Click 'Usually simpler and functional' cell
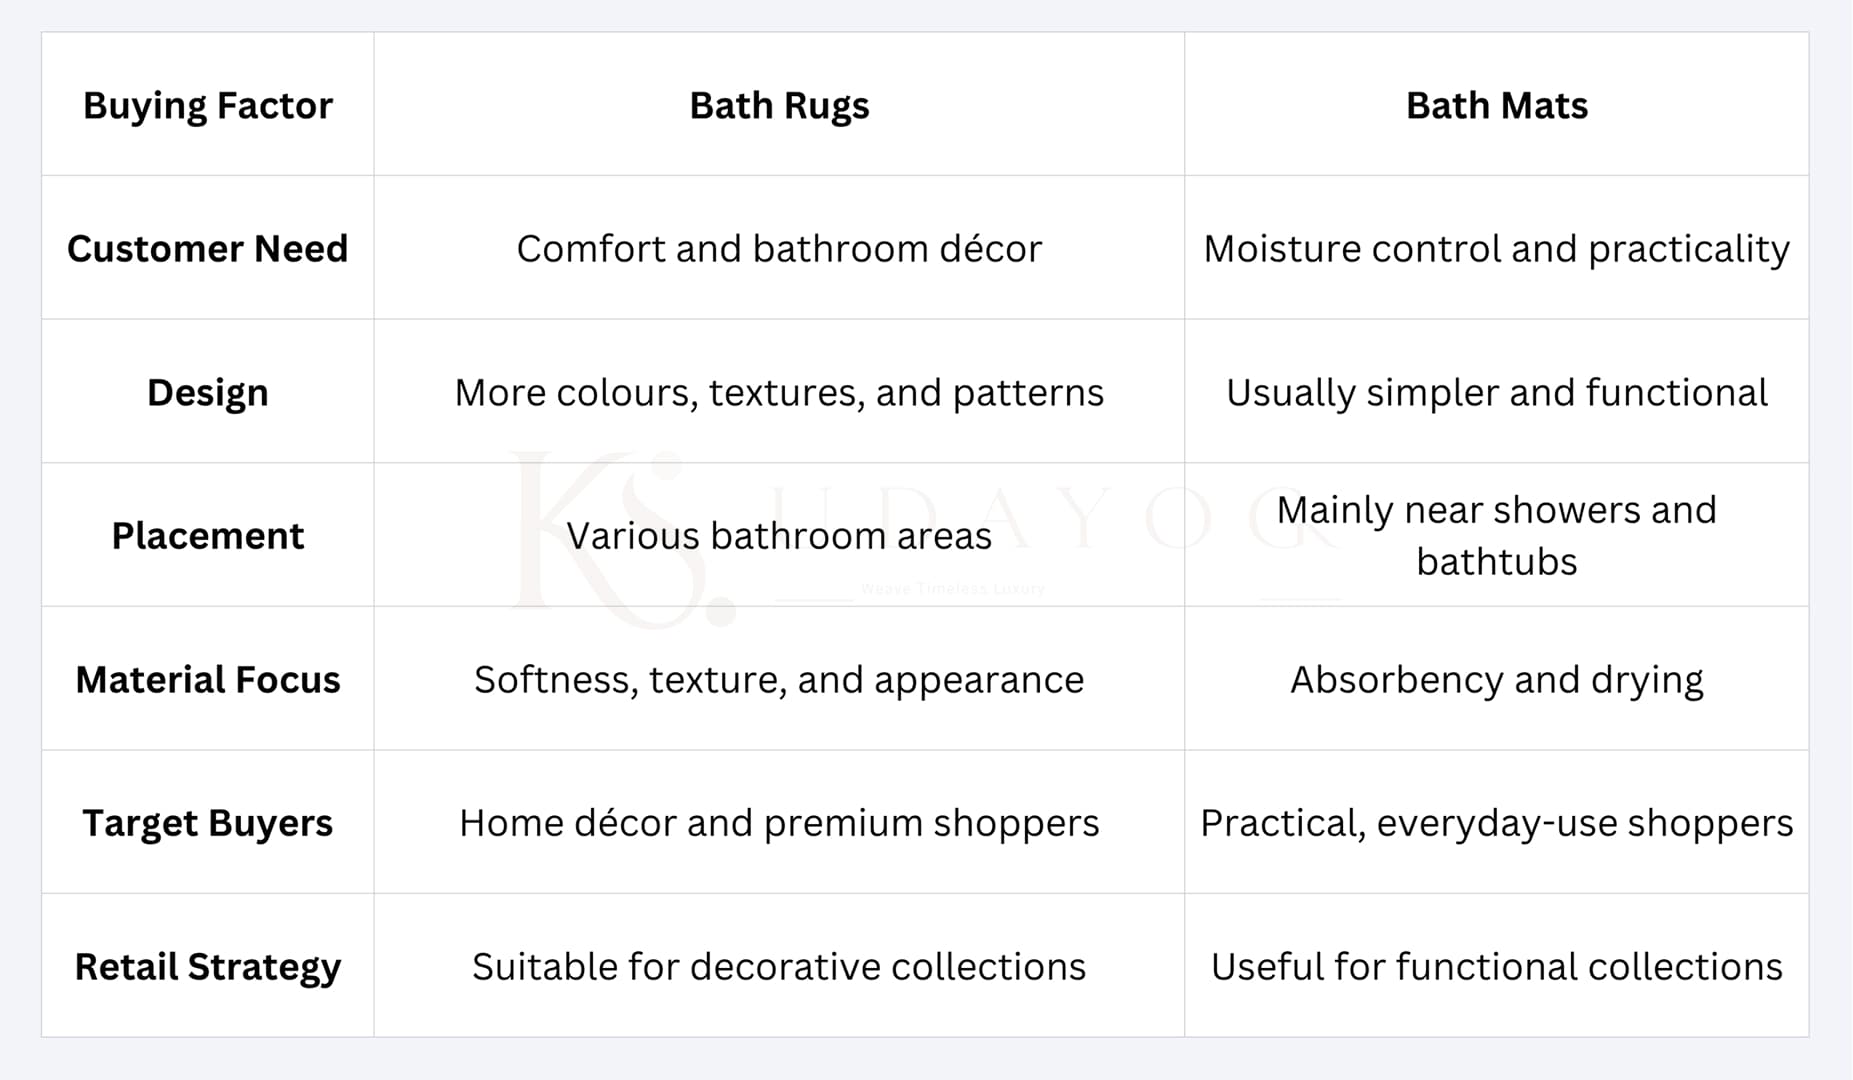Viewport: 1853px width, 1080px height. pos(1497,392)
